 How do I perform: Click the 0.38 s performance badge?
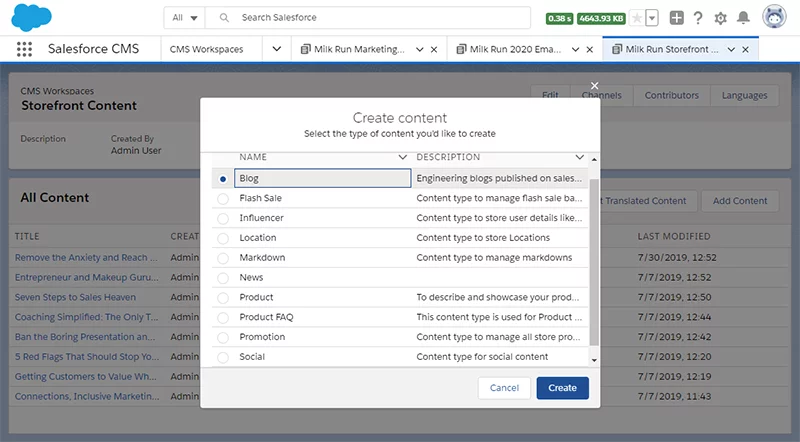pos(559,18)
